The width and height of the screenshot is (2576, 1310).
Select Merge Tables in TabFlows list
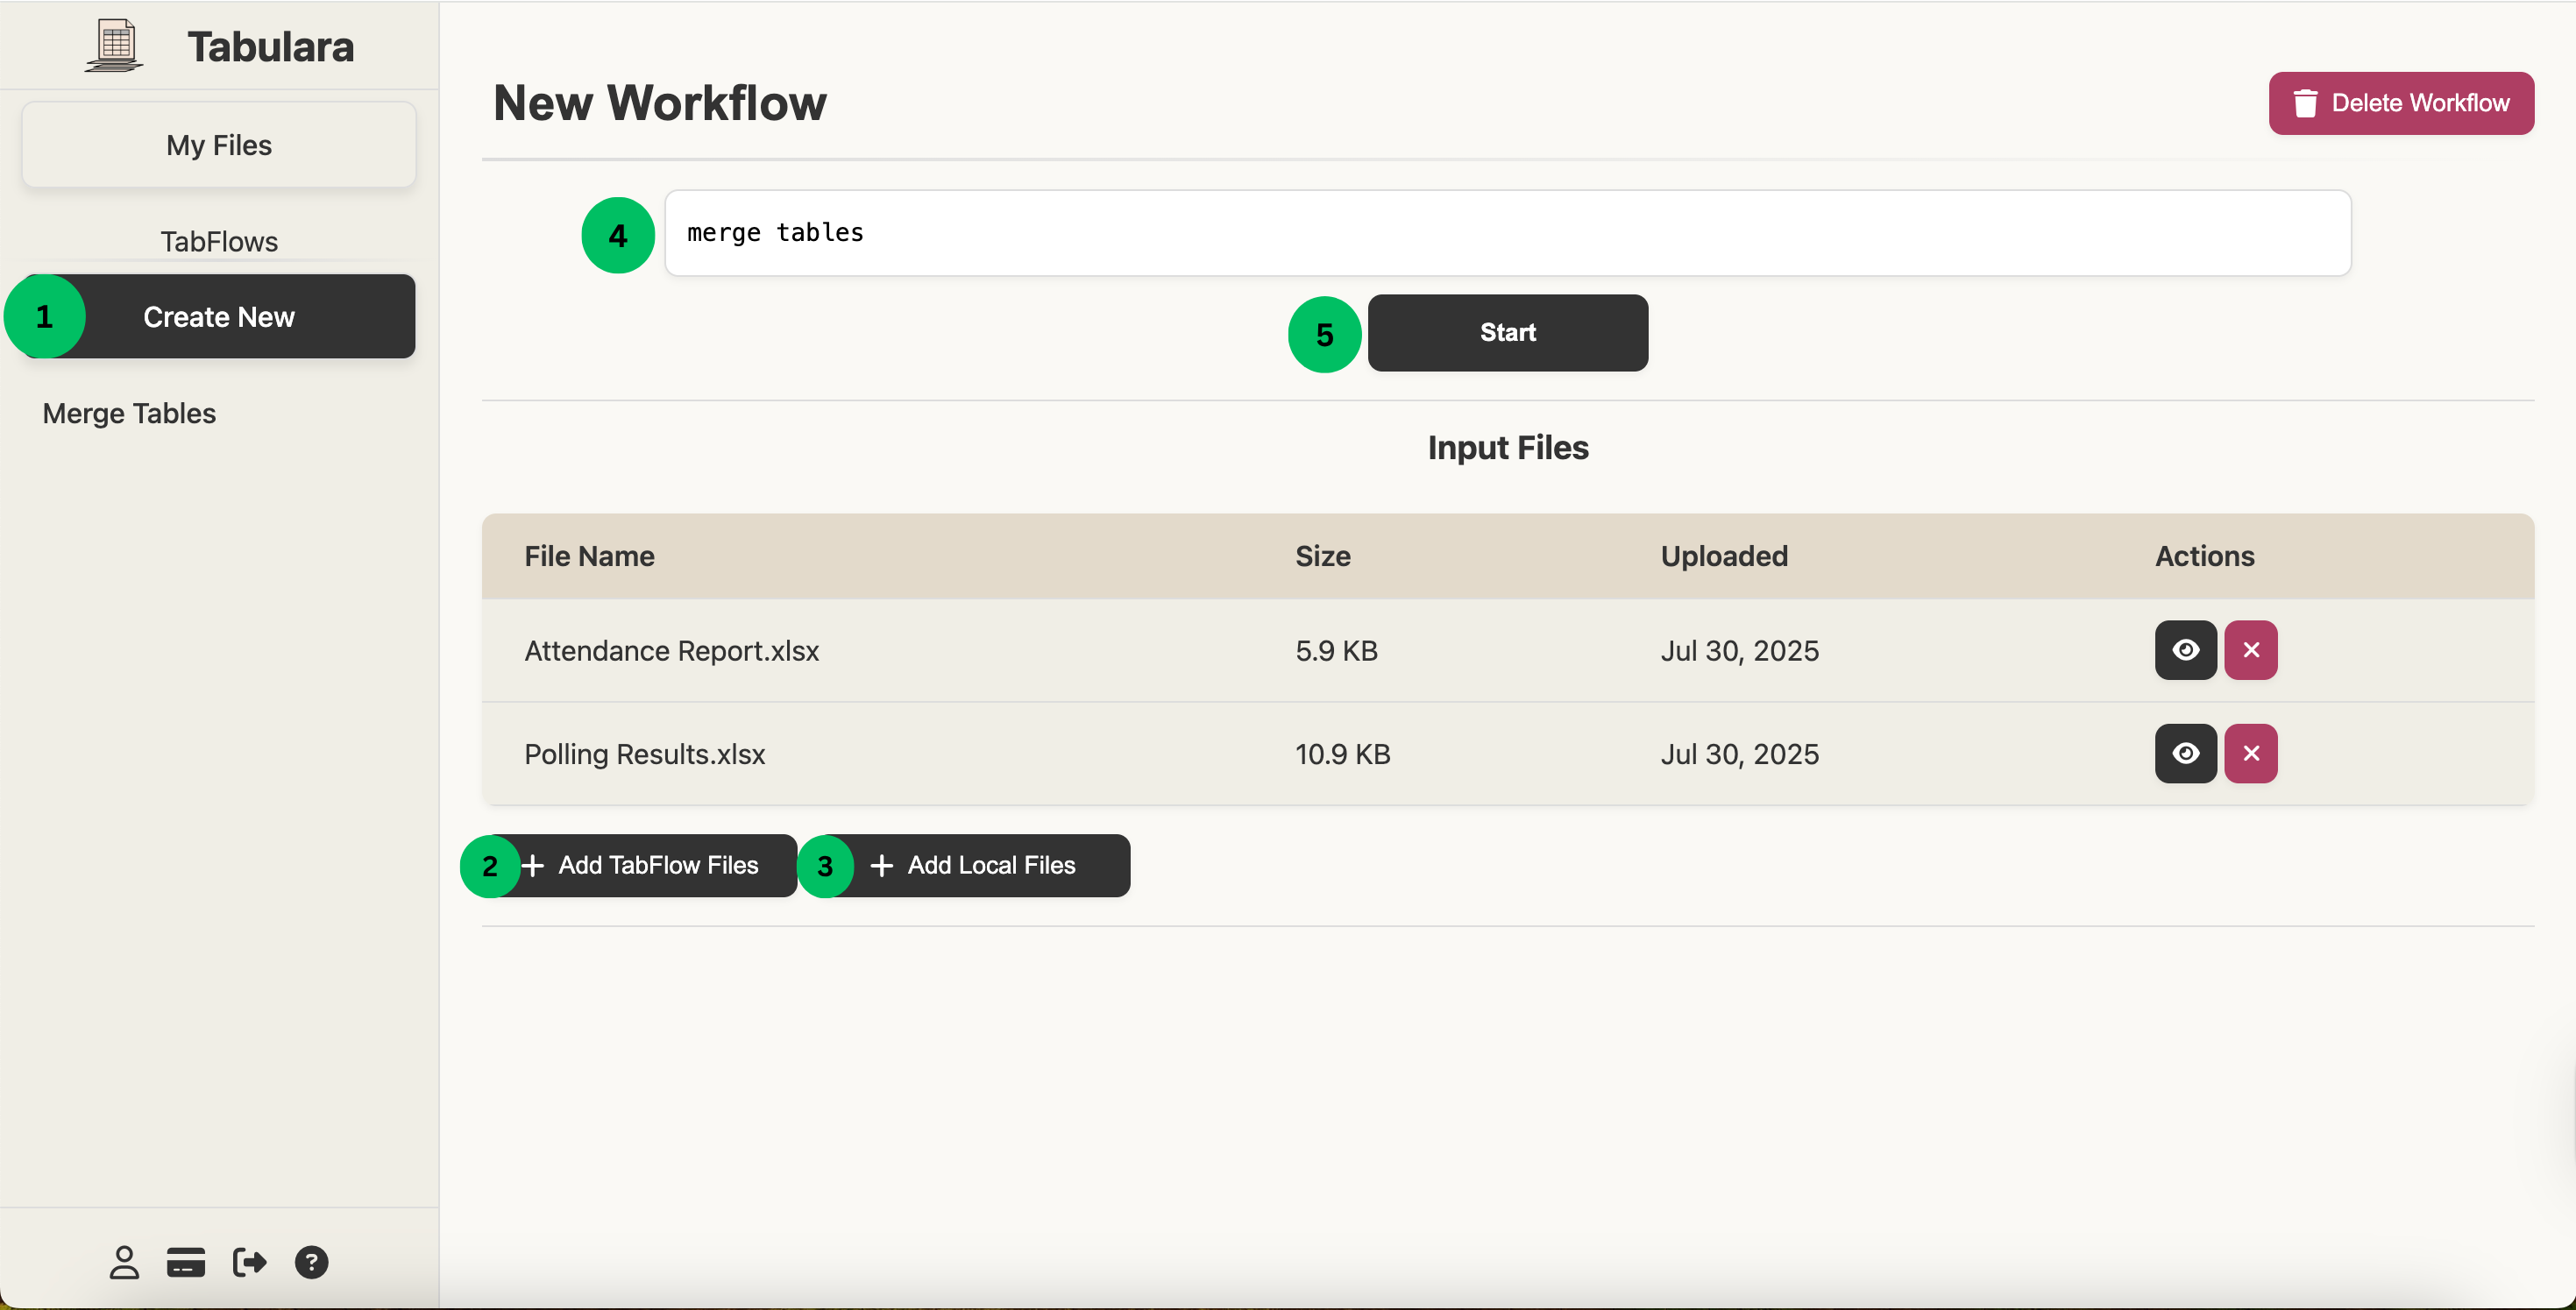point(129,413)
